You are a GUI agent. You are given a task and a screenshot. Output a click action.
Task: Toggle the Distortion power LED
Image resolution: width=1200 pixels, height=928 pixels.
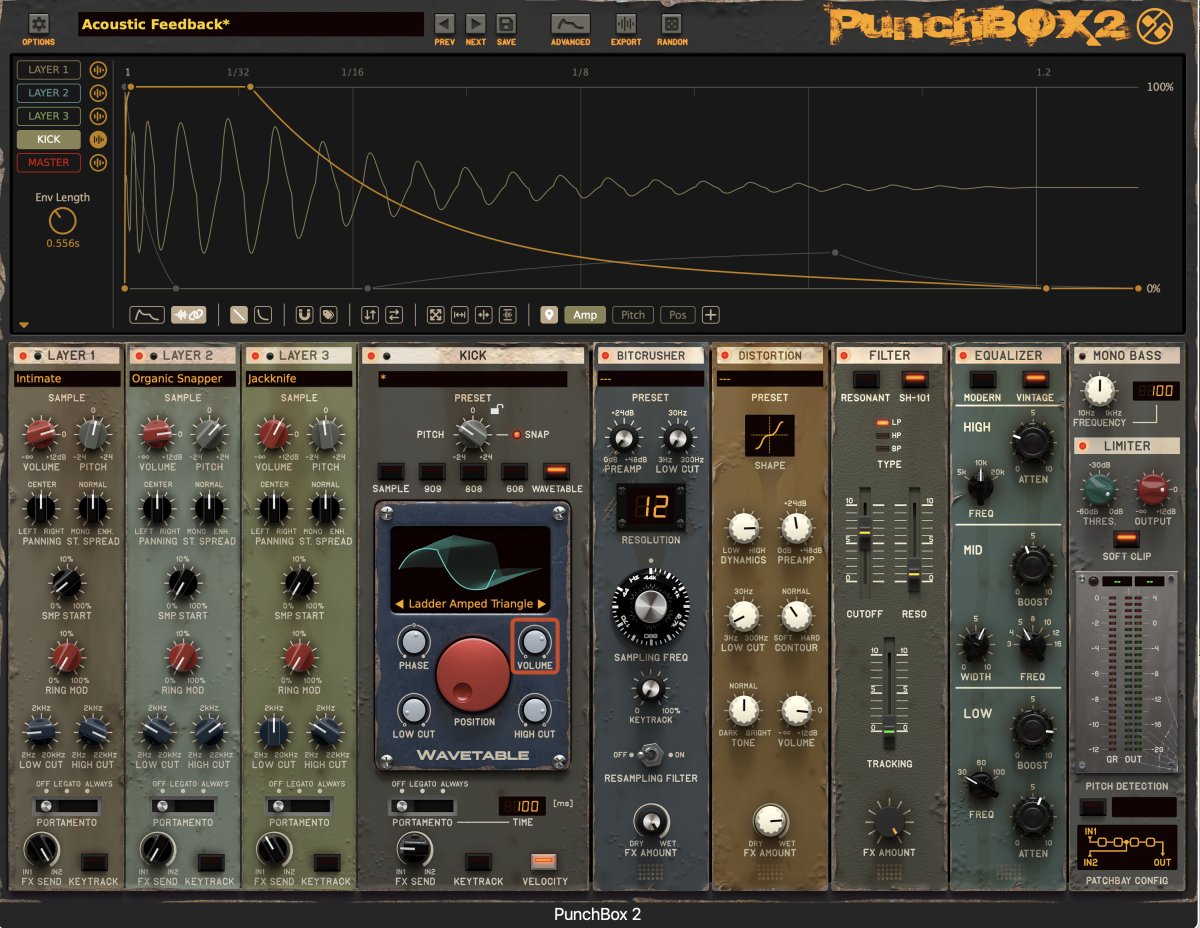724,356
